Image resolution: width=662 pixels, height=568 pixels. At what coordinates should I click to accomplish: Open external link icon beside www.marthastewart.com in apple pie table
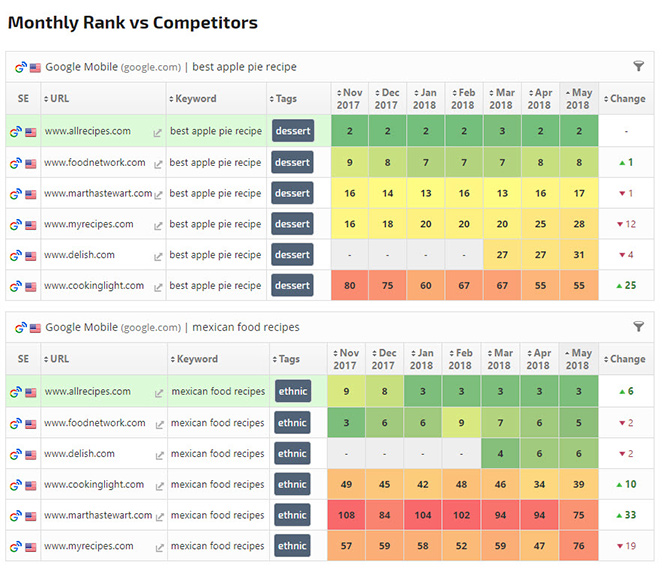157,194
